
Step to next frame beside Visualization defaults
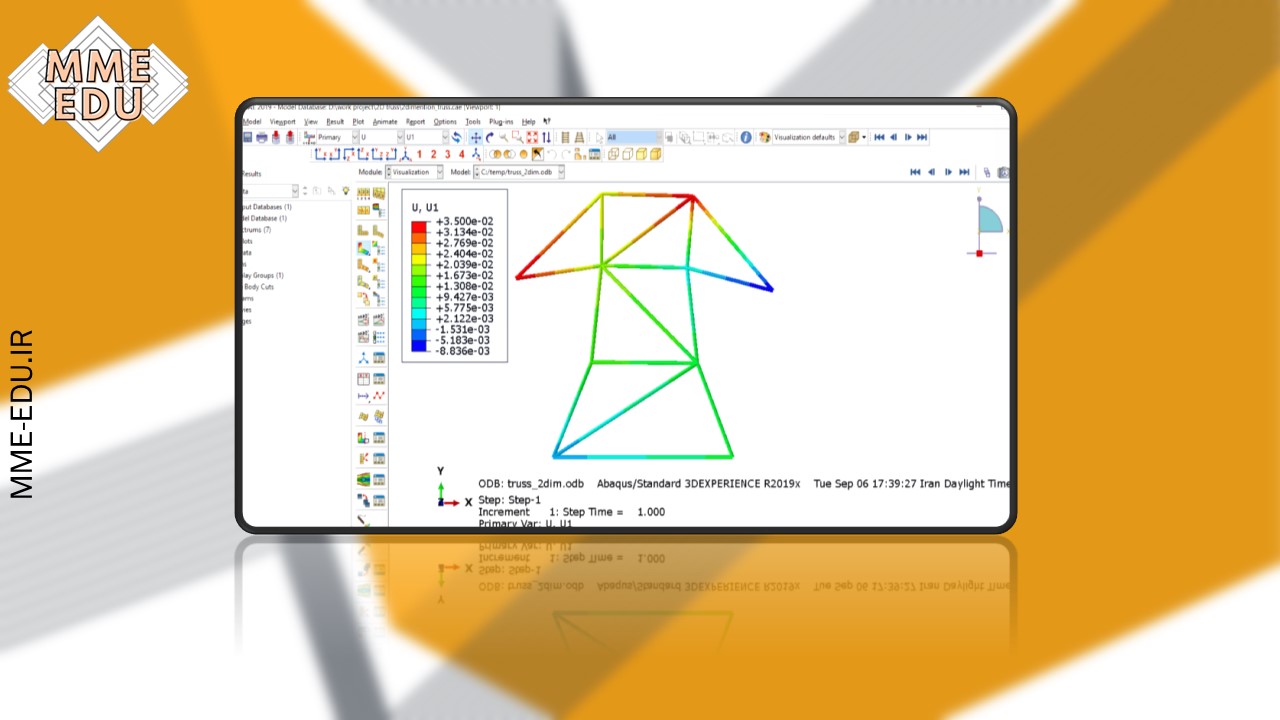tap(908, 137)
